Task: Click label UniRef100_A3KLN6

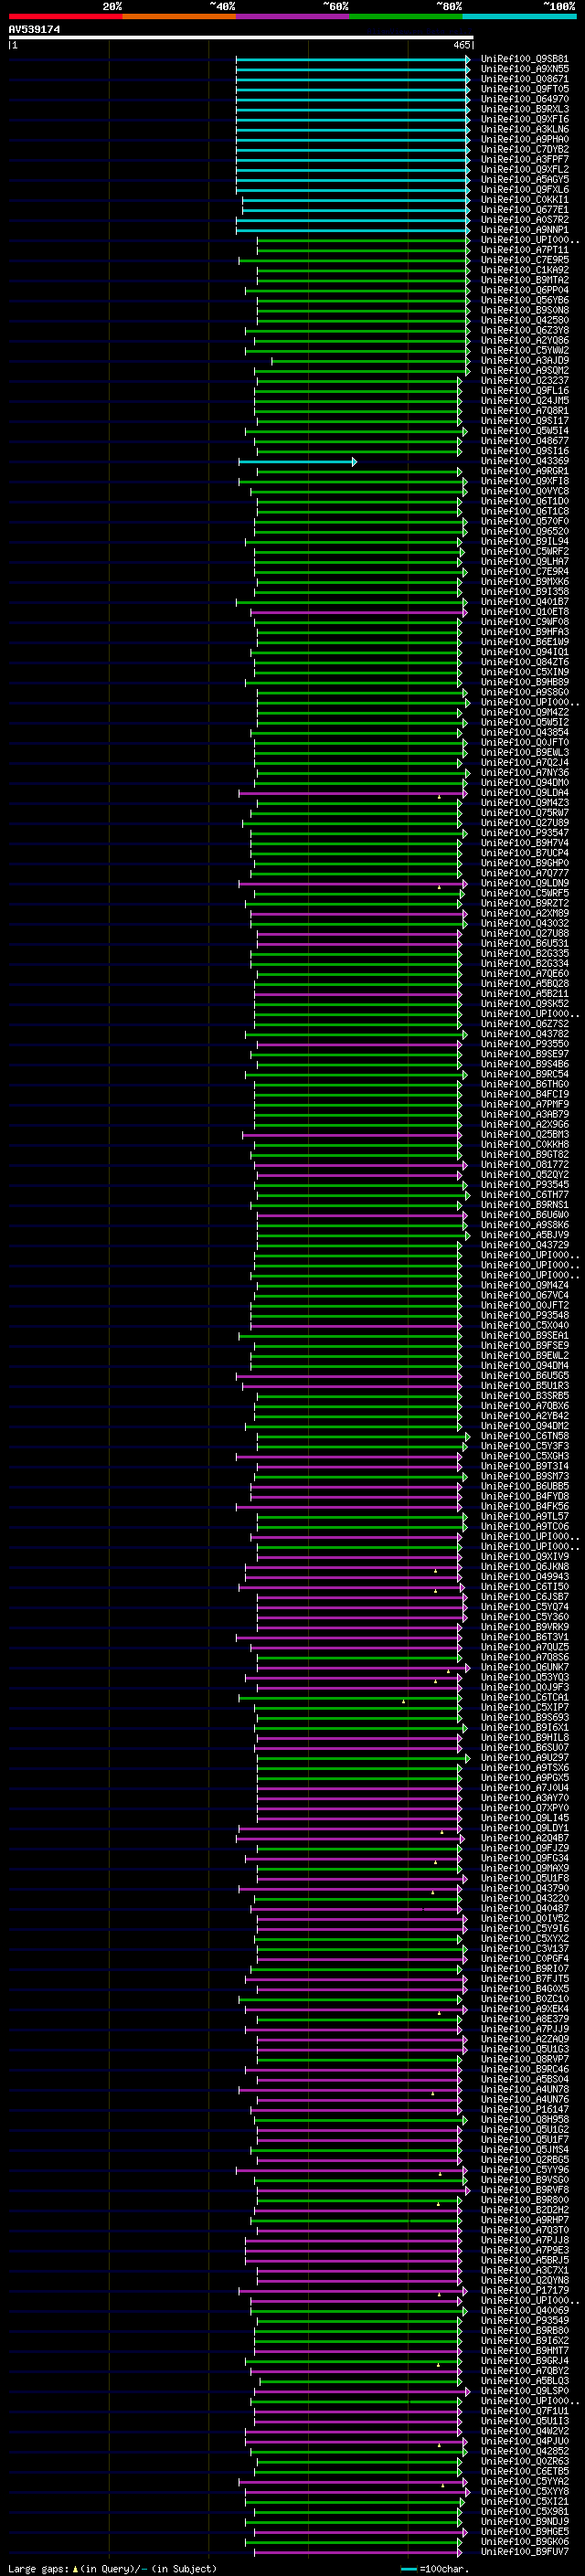Action: pyautogui.click(x=525, y=129)
